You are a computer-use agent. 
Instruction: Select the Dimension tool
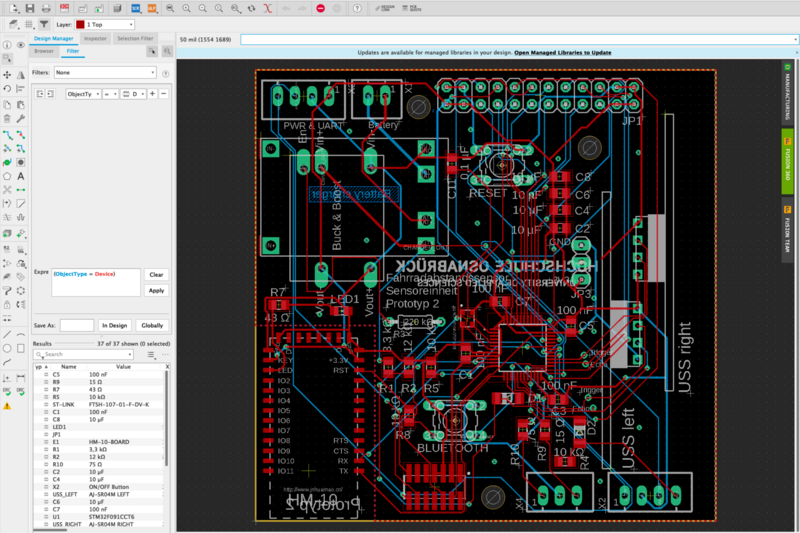coord(20,378)
